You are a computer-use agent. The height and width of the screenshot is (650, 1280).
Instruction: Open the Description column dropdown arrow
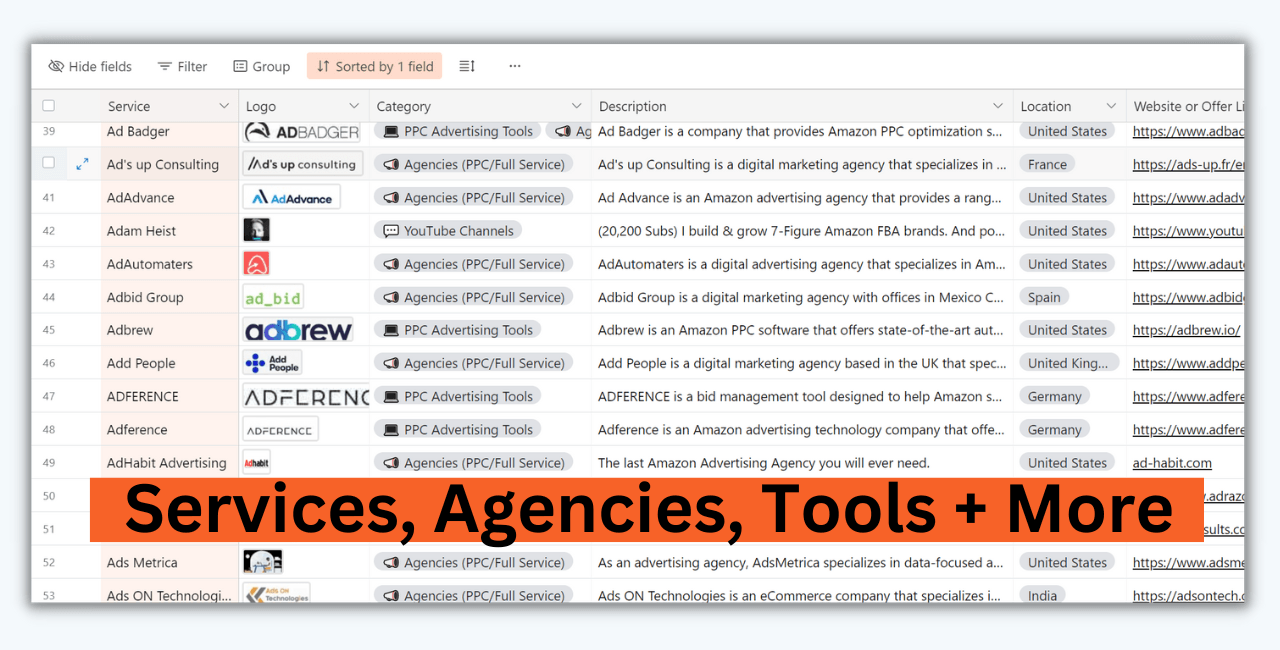(998, 106)
